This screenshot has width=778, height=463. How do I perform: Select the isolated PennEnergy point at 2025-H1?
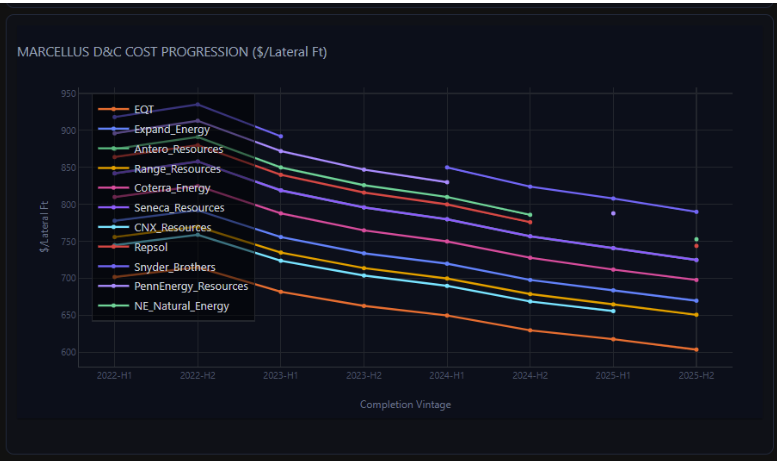click(x=613, y=213)
